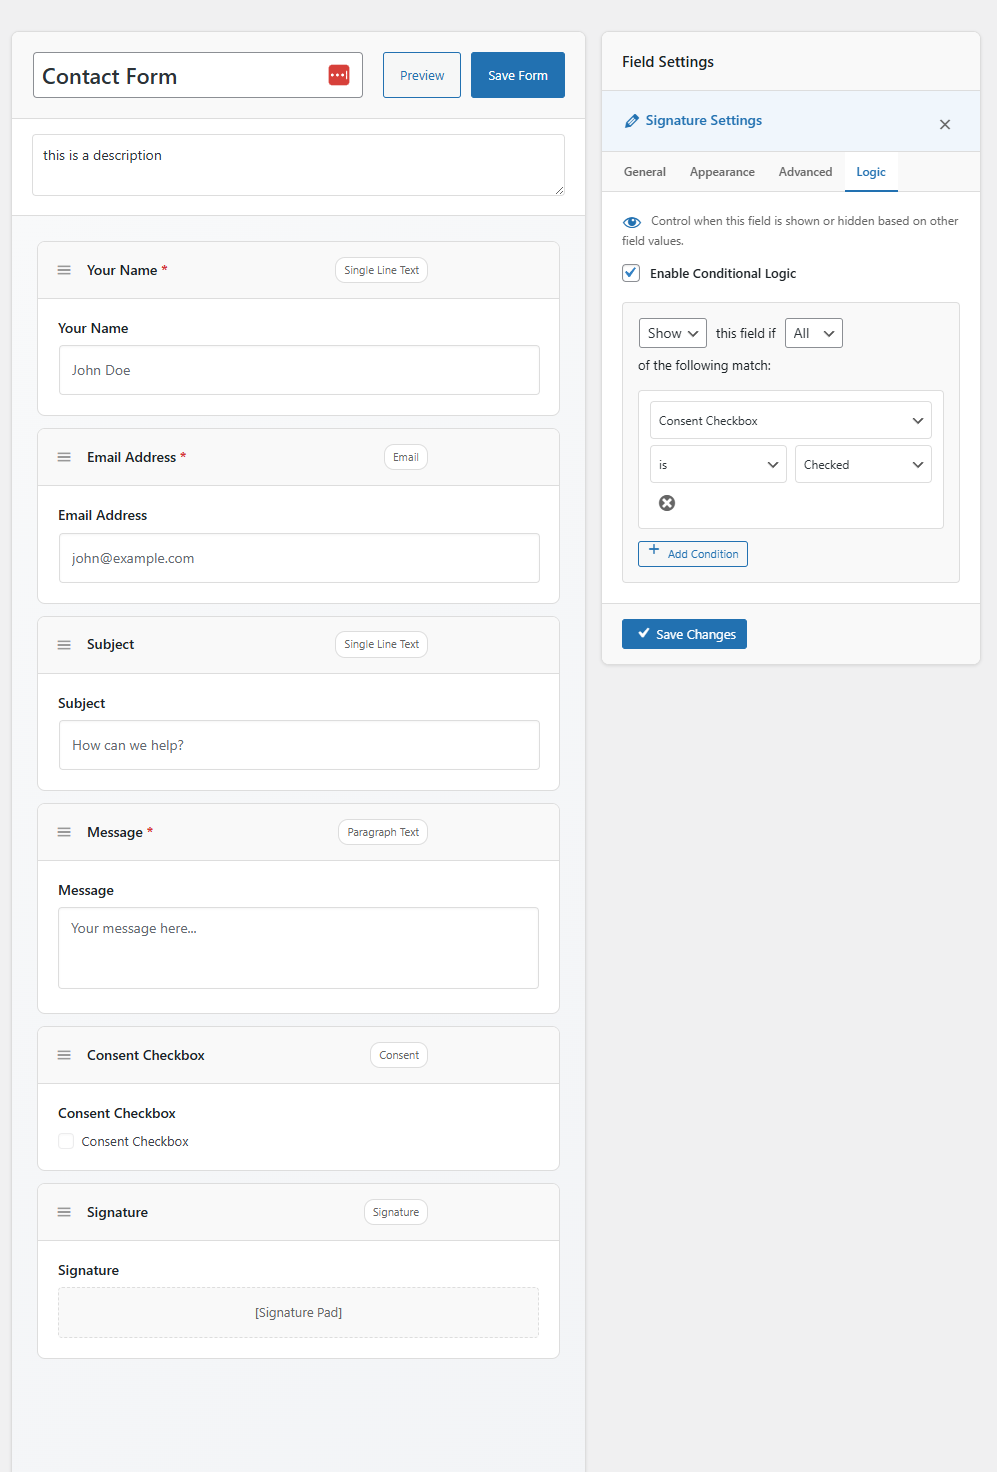
Task: Open the Show/Hide dropdown in logic rules
Action: pyautogui.click(x=671, y=332)
